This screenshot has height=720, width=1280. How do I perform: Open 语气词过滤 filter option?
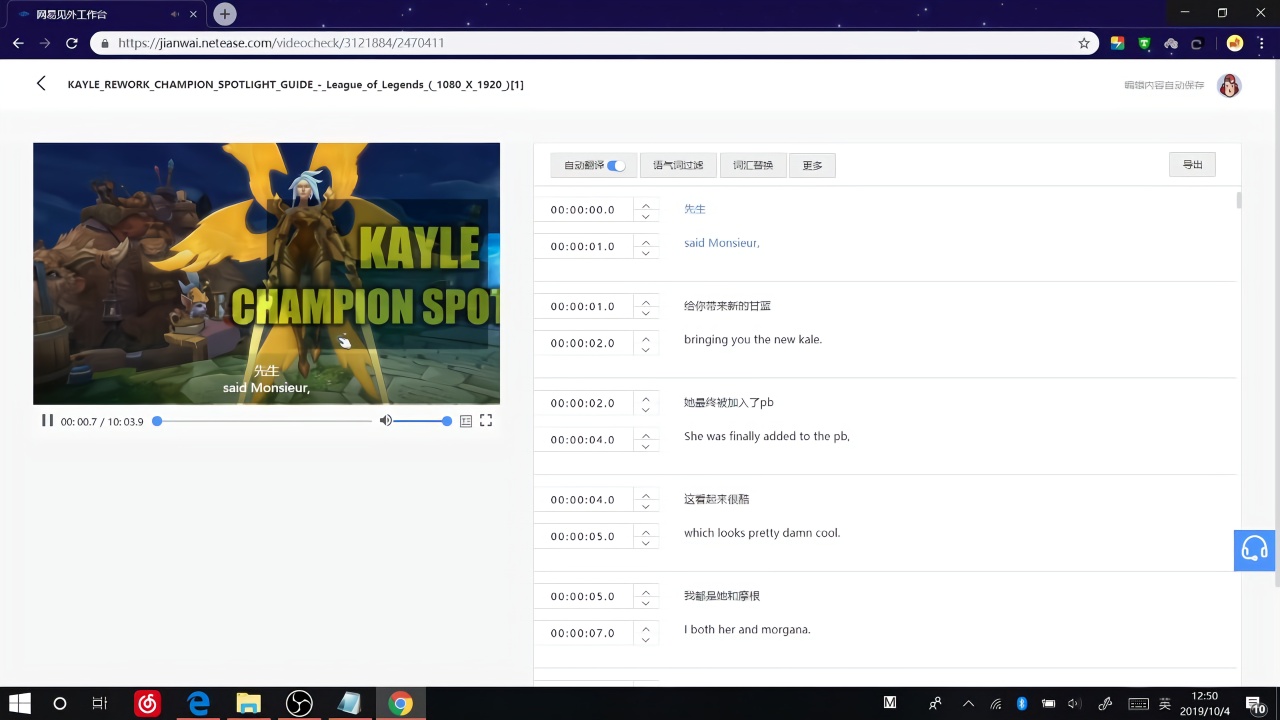[678, 165]
